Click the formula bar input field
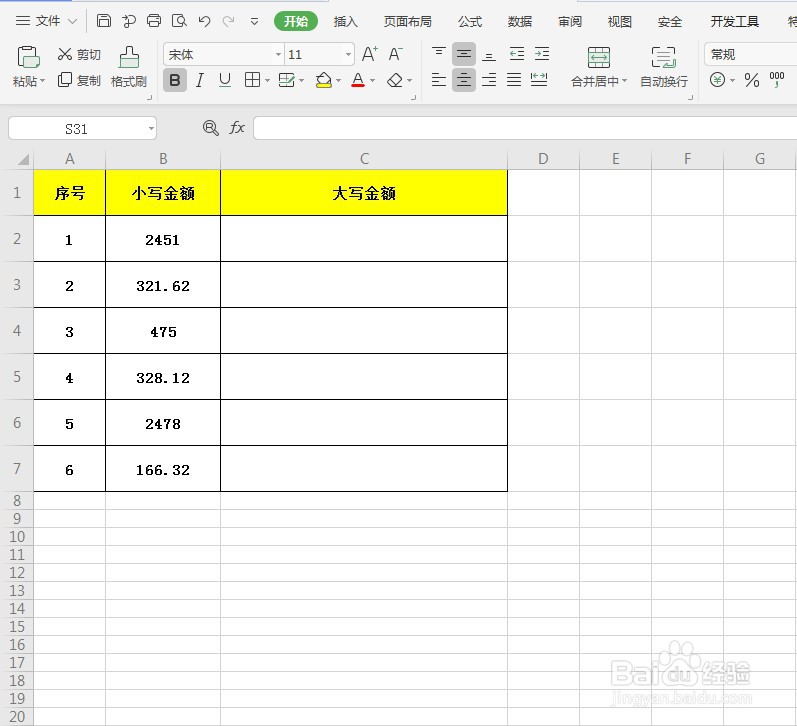The image size is (797, 726). click(x=525, y=128)
